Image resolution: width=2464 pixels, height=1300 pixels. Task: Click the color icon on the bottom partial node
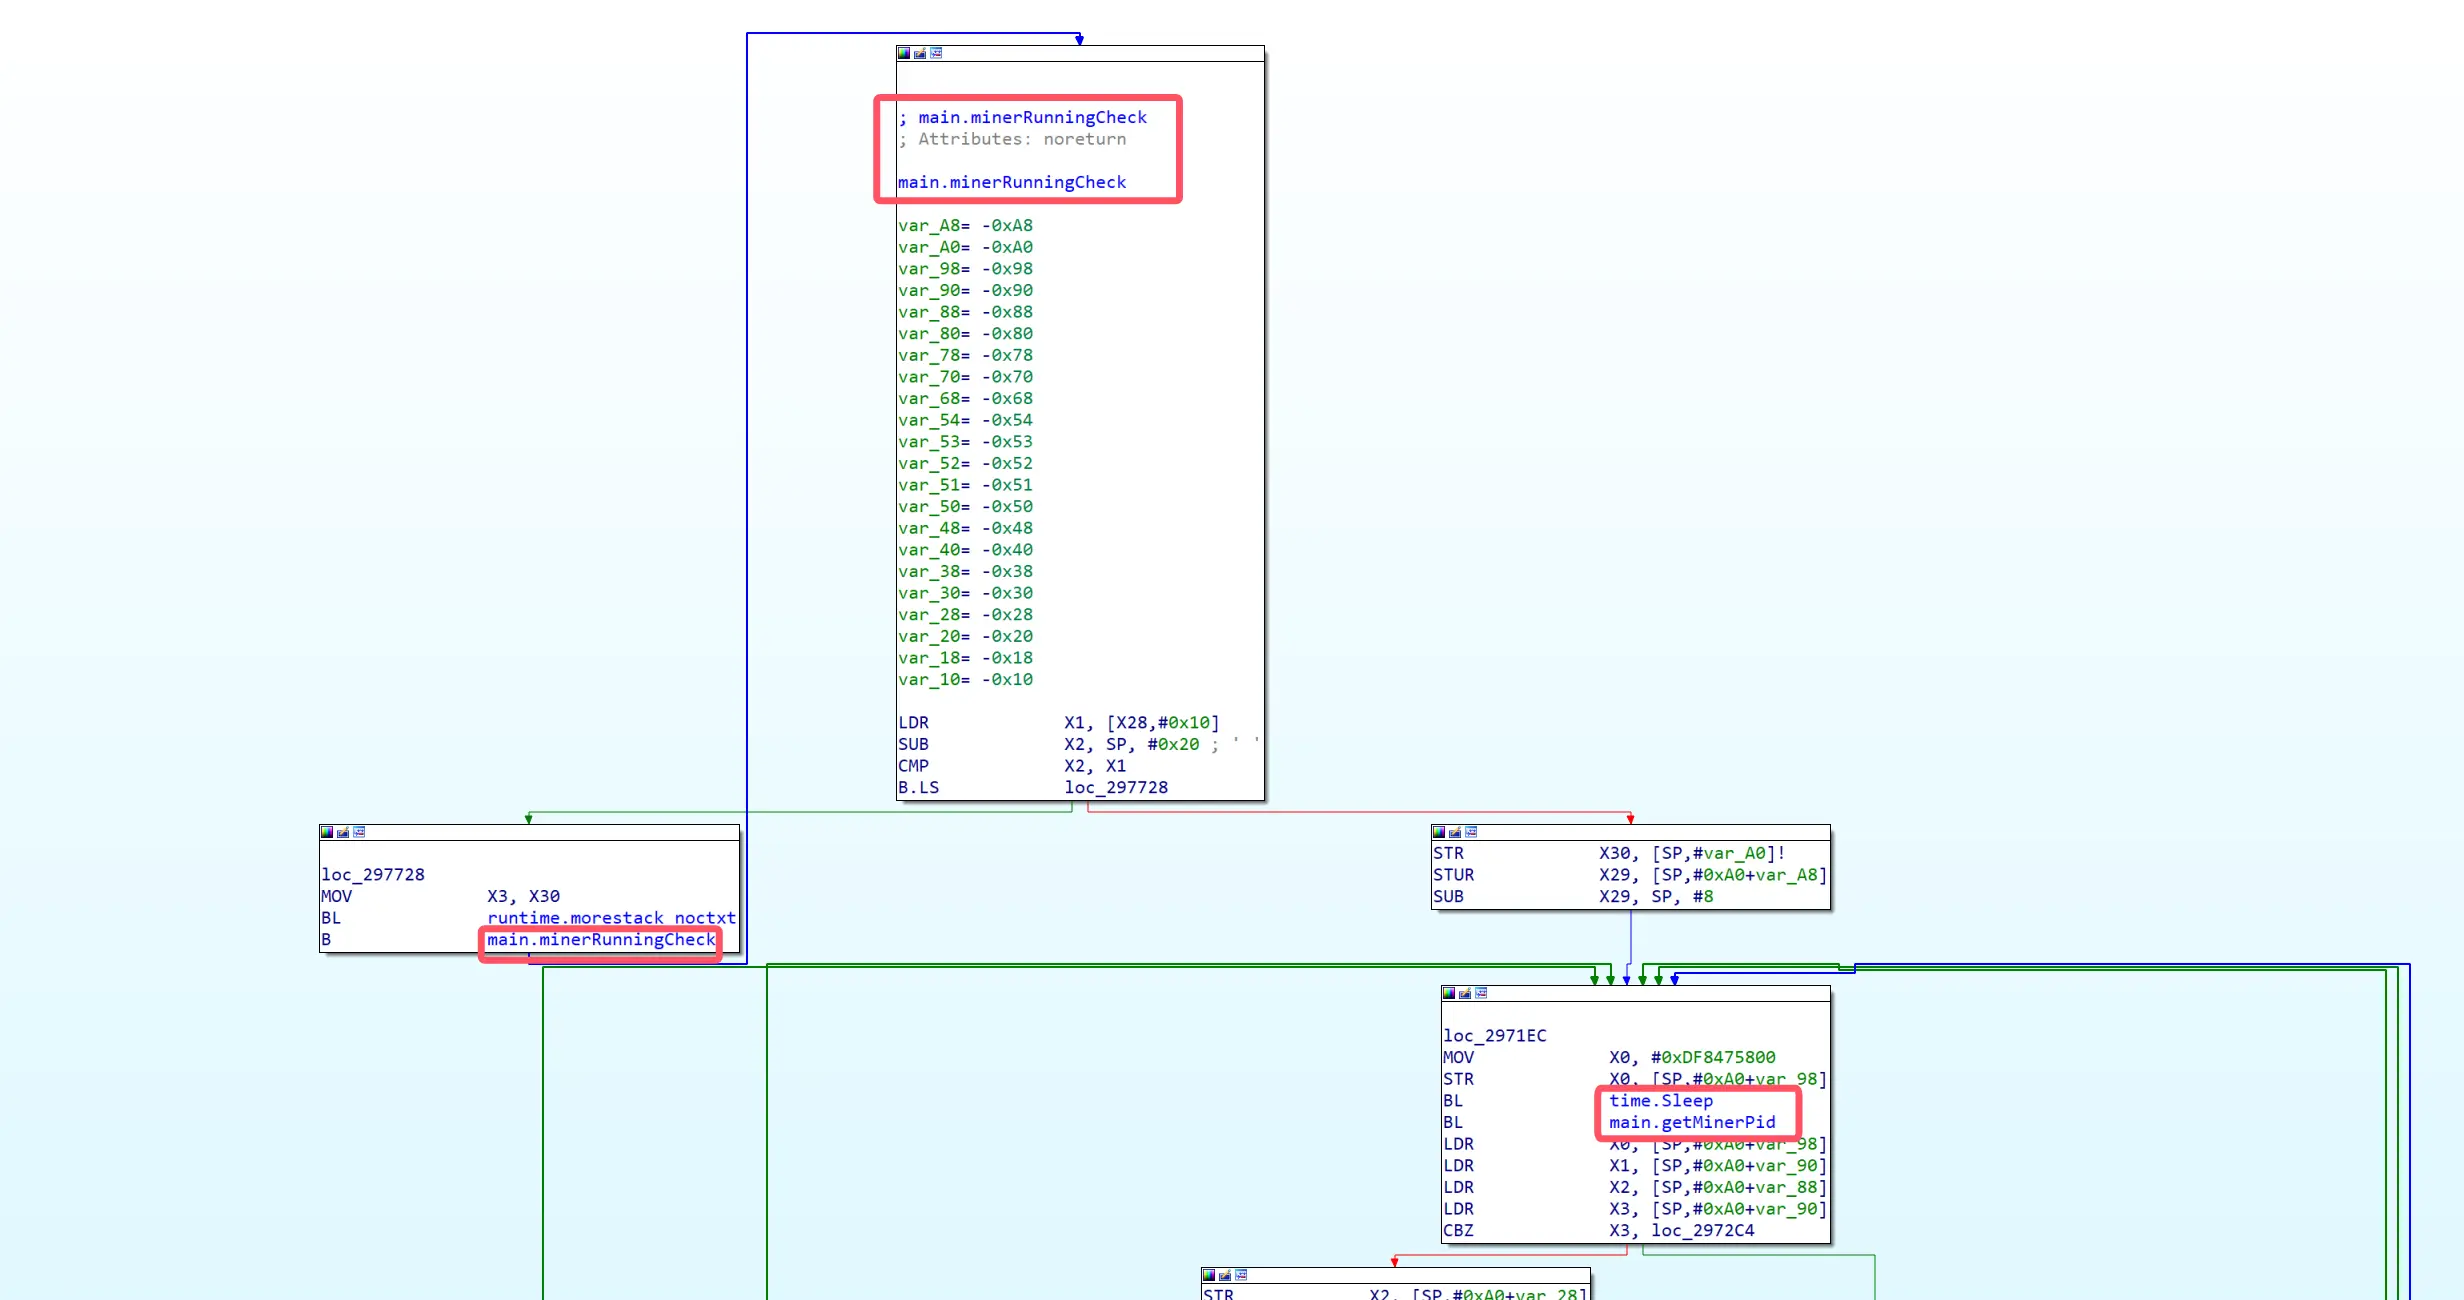pos(1209,1275)
